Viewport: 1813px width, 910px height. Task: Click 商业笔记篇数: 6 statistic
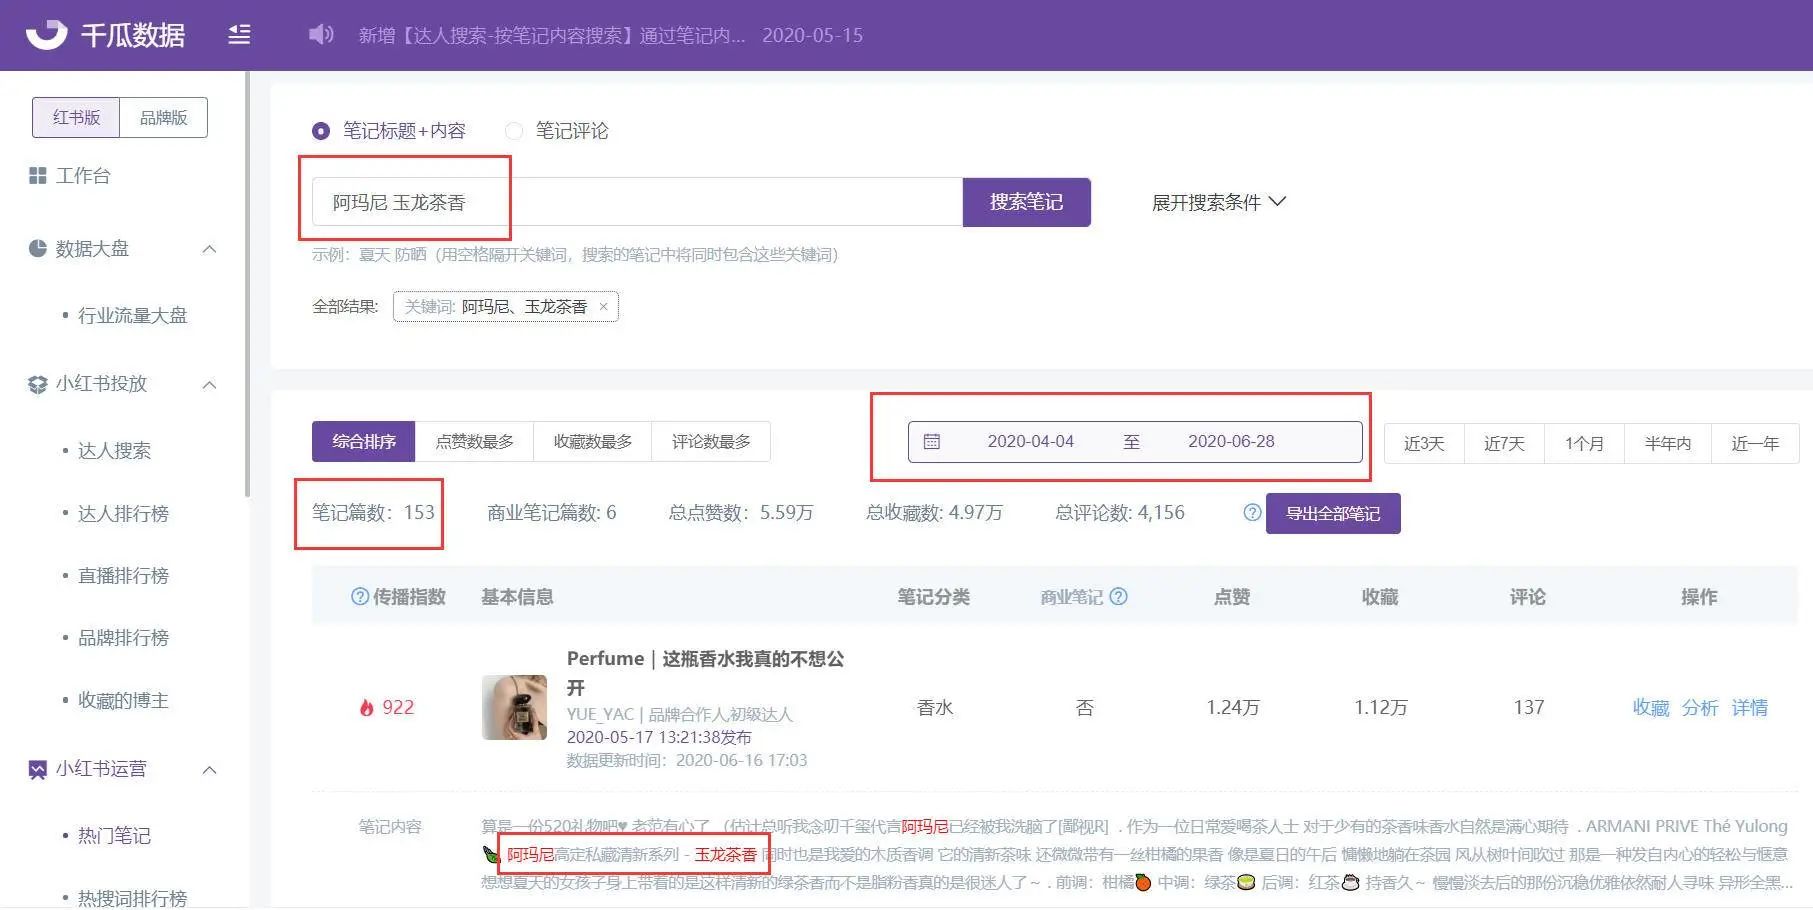[x=551, y=513]
